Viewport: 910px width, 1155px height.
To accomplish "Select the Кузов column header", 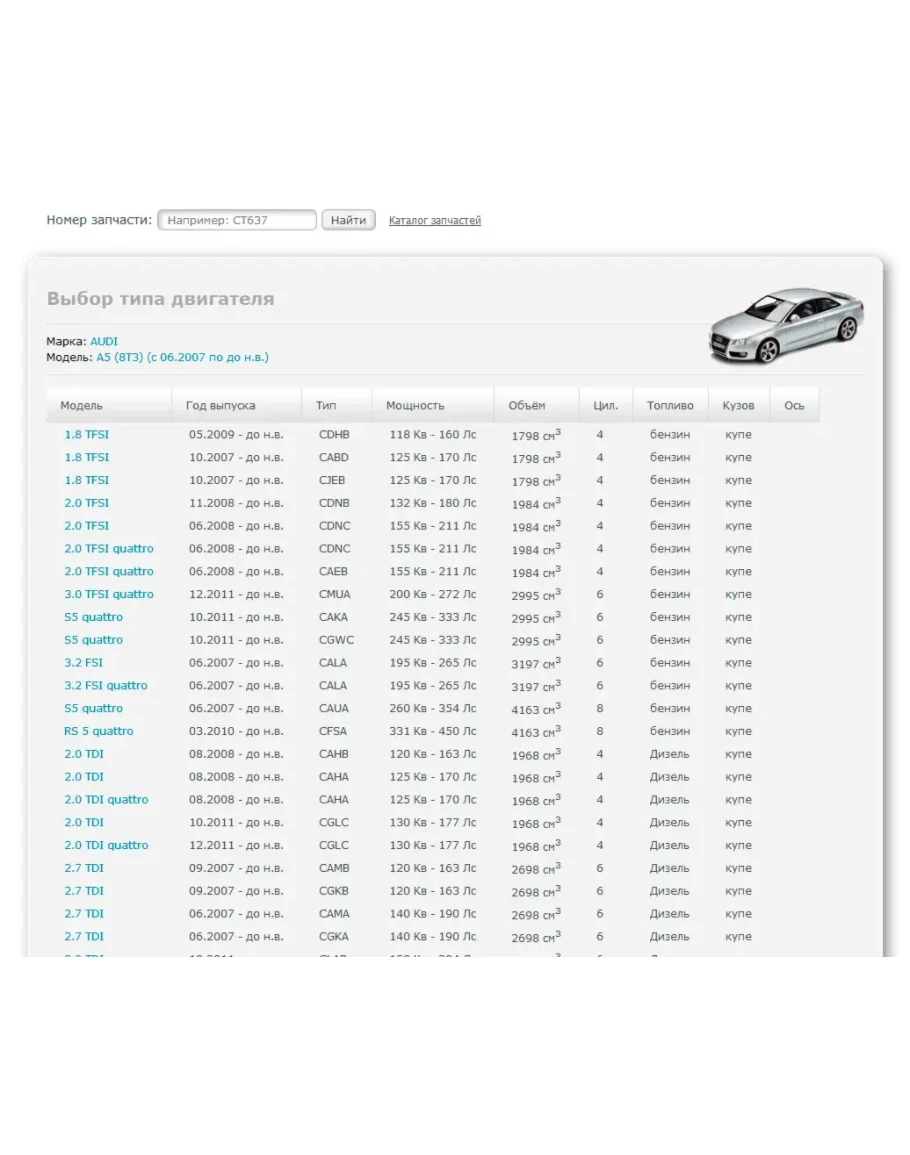I will tap(738, 406).
